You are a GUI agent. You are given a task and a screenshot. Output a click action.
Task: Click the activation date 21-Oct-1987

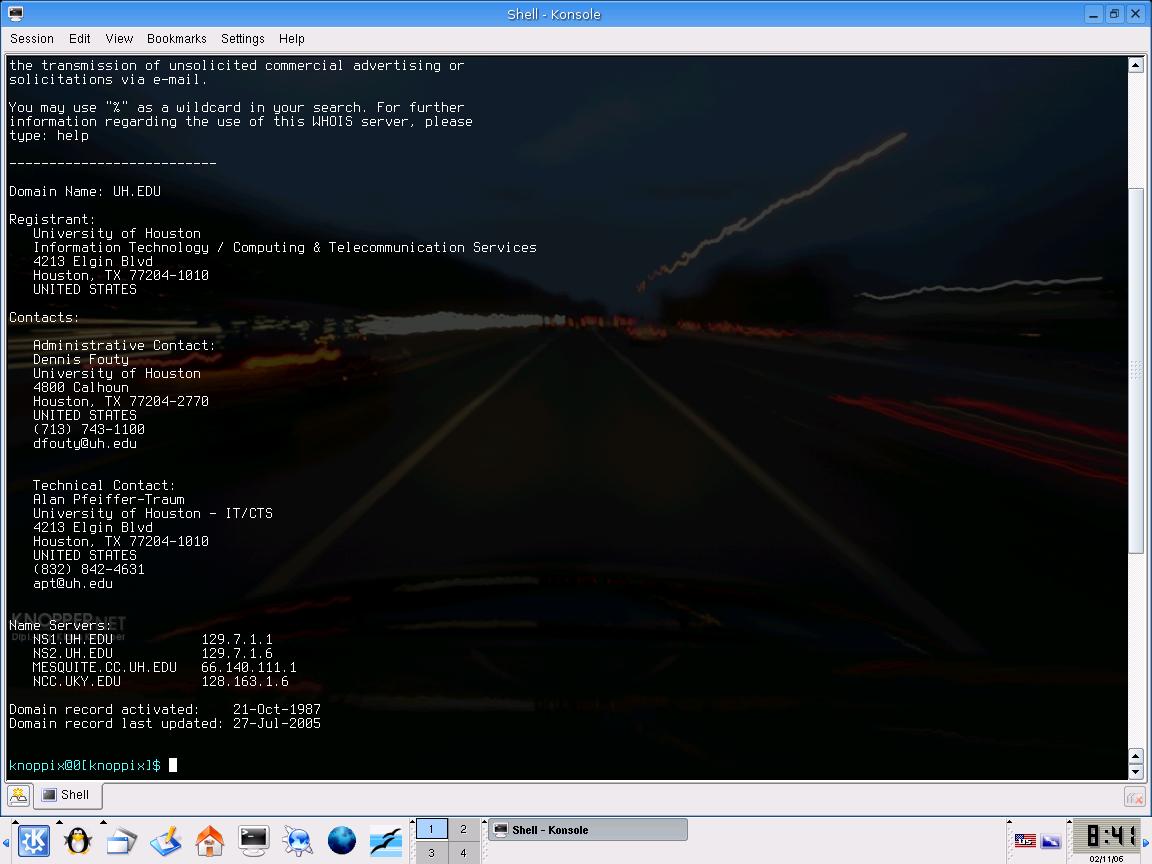pos(277,709)
